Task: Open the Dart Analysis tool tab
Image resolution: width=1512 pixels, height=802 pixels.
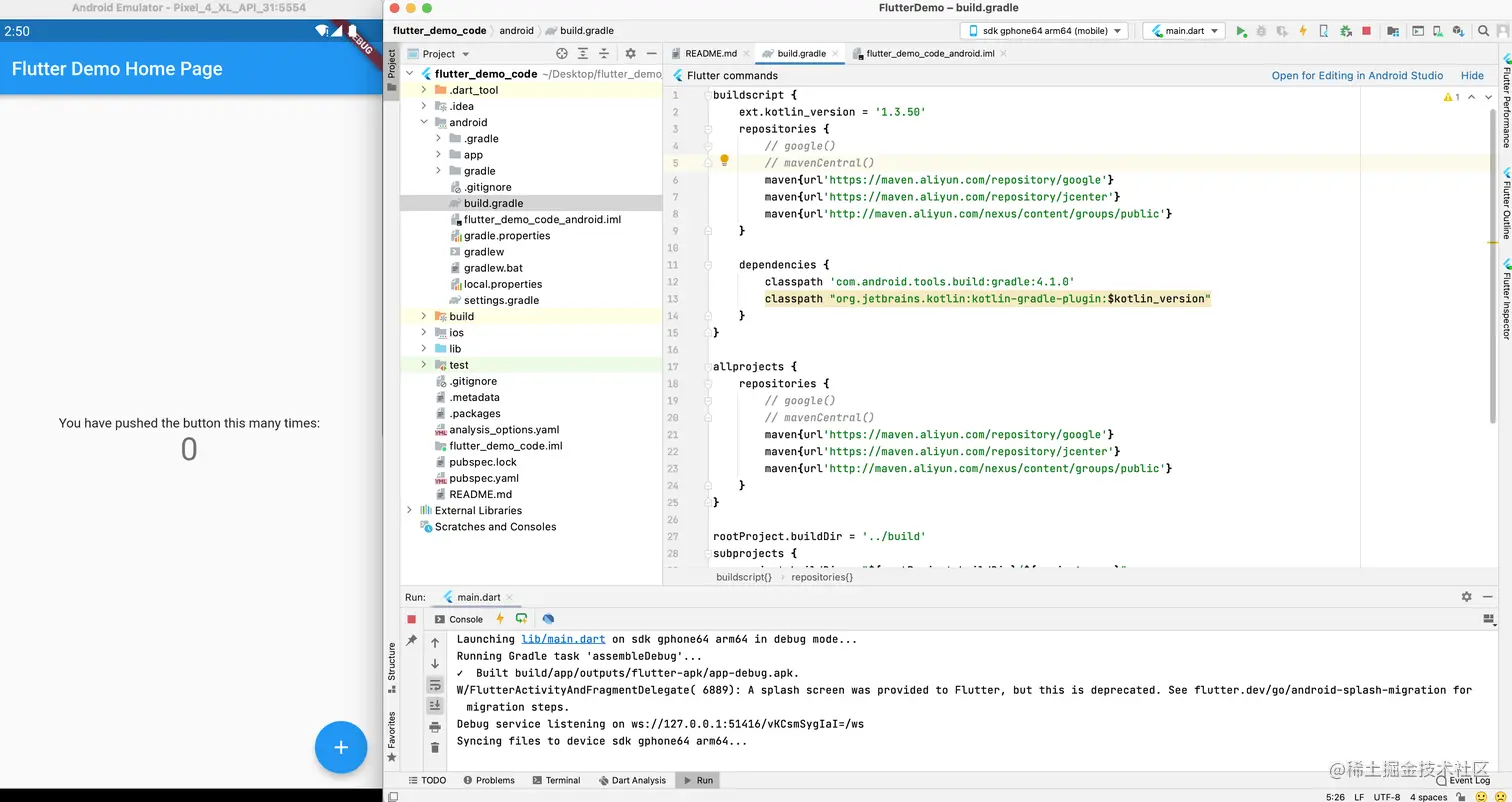Action: 631,780
